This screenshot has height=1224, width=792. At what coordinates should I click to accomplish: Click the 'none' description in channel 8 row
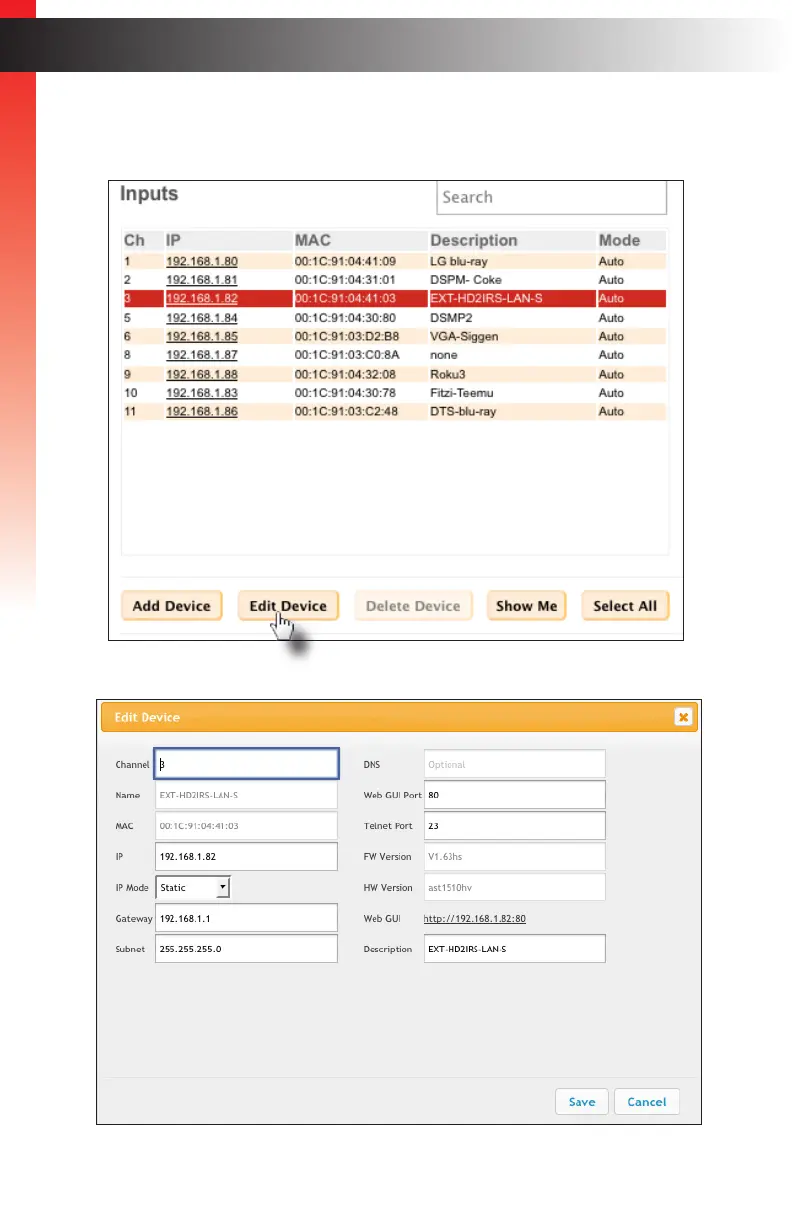pos(444,355)
